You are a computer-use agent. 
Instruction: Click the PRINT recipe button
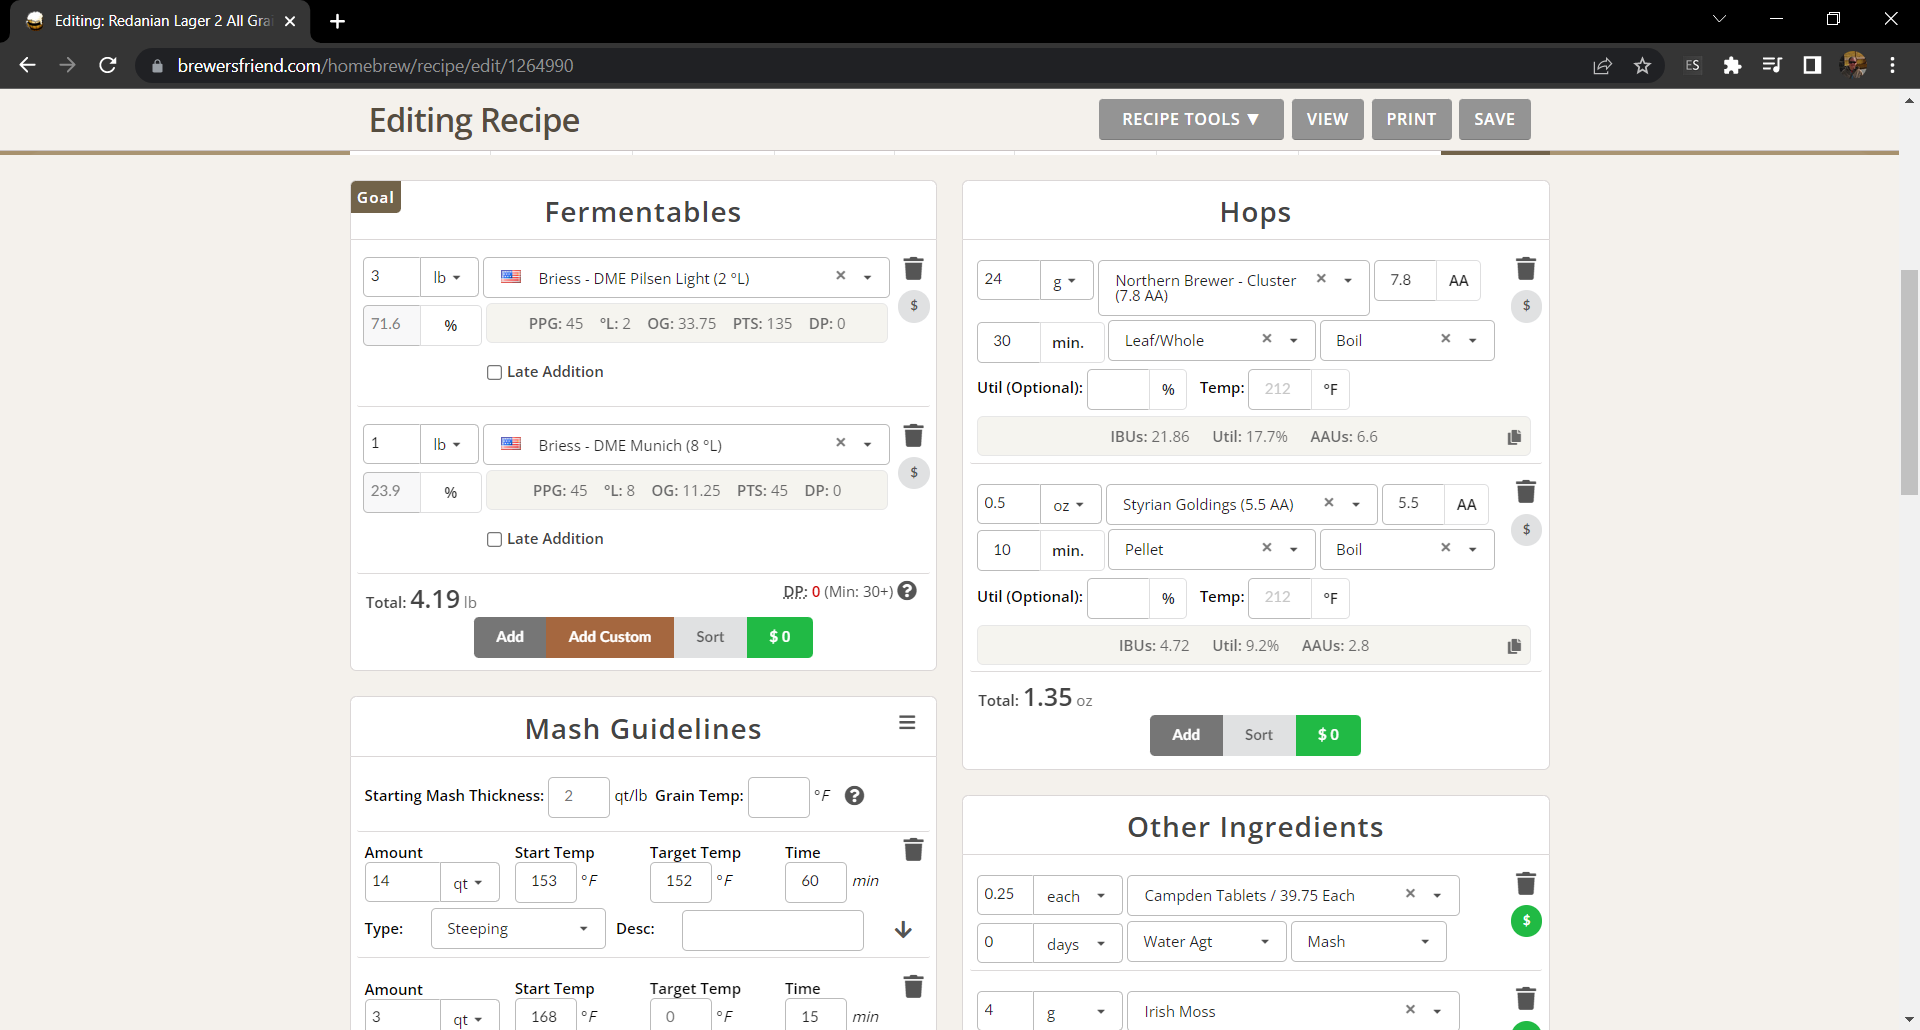(1411, 119)
